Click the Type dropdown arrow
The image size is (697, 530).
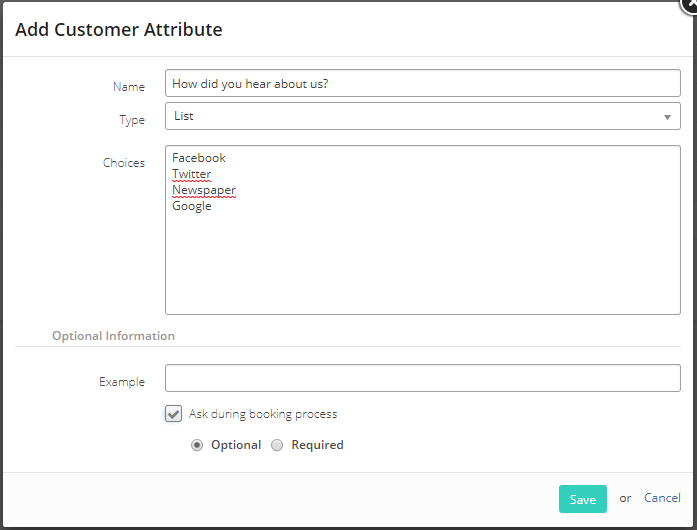[x=667, y=117]
